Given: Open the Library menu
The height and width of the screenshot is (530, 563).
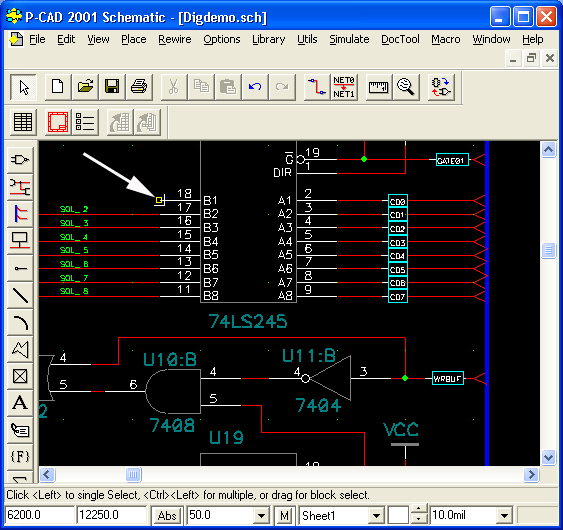Looking at the screenshot, I should [x=269, y=39].
